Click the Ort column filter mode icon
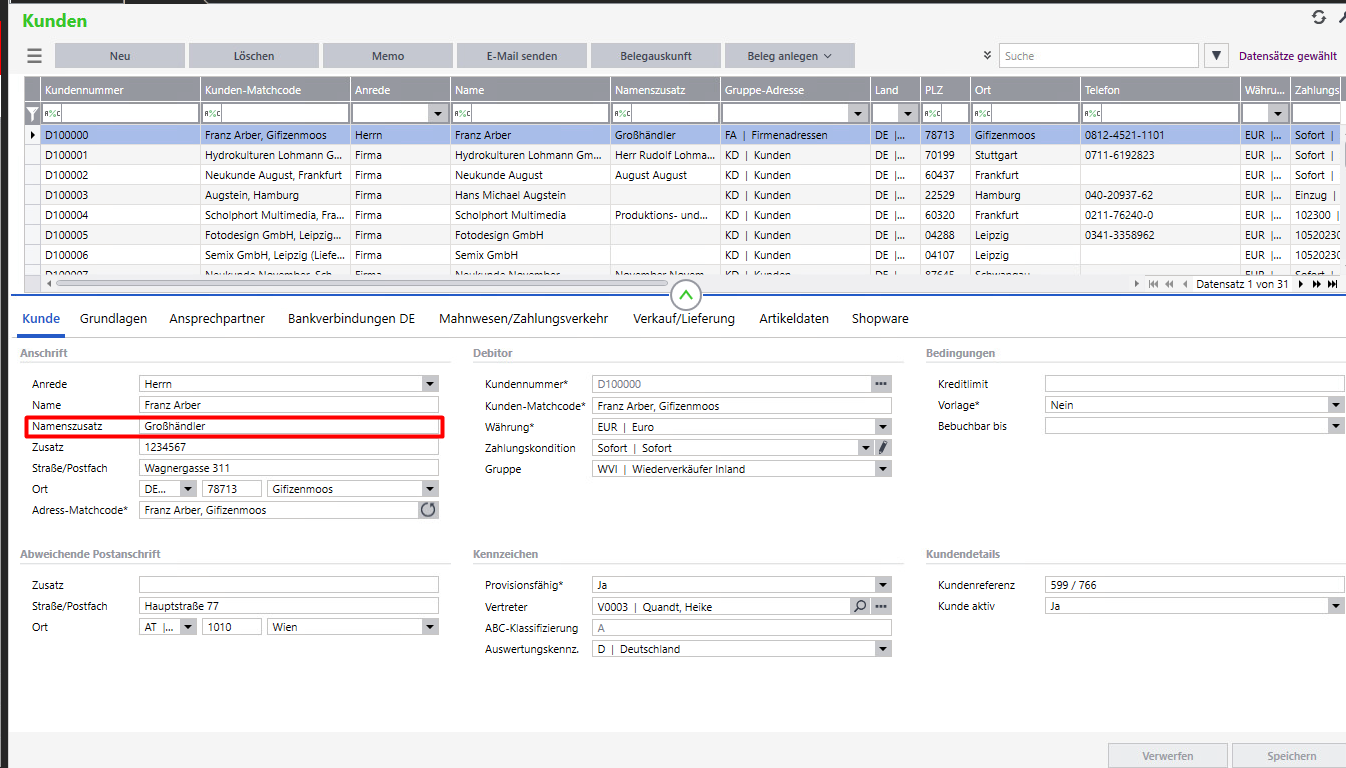Viewport: 1346px width, 768px height. tap(982, 114)
